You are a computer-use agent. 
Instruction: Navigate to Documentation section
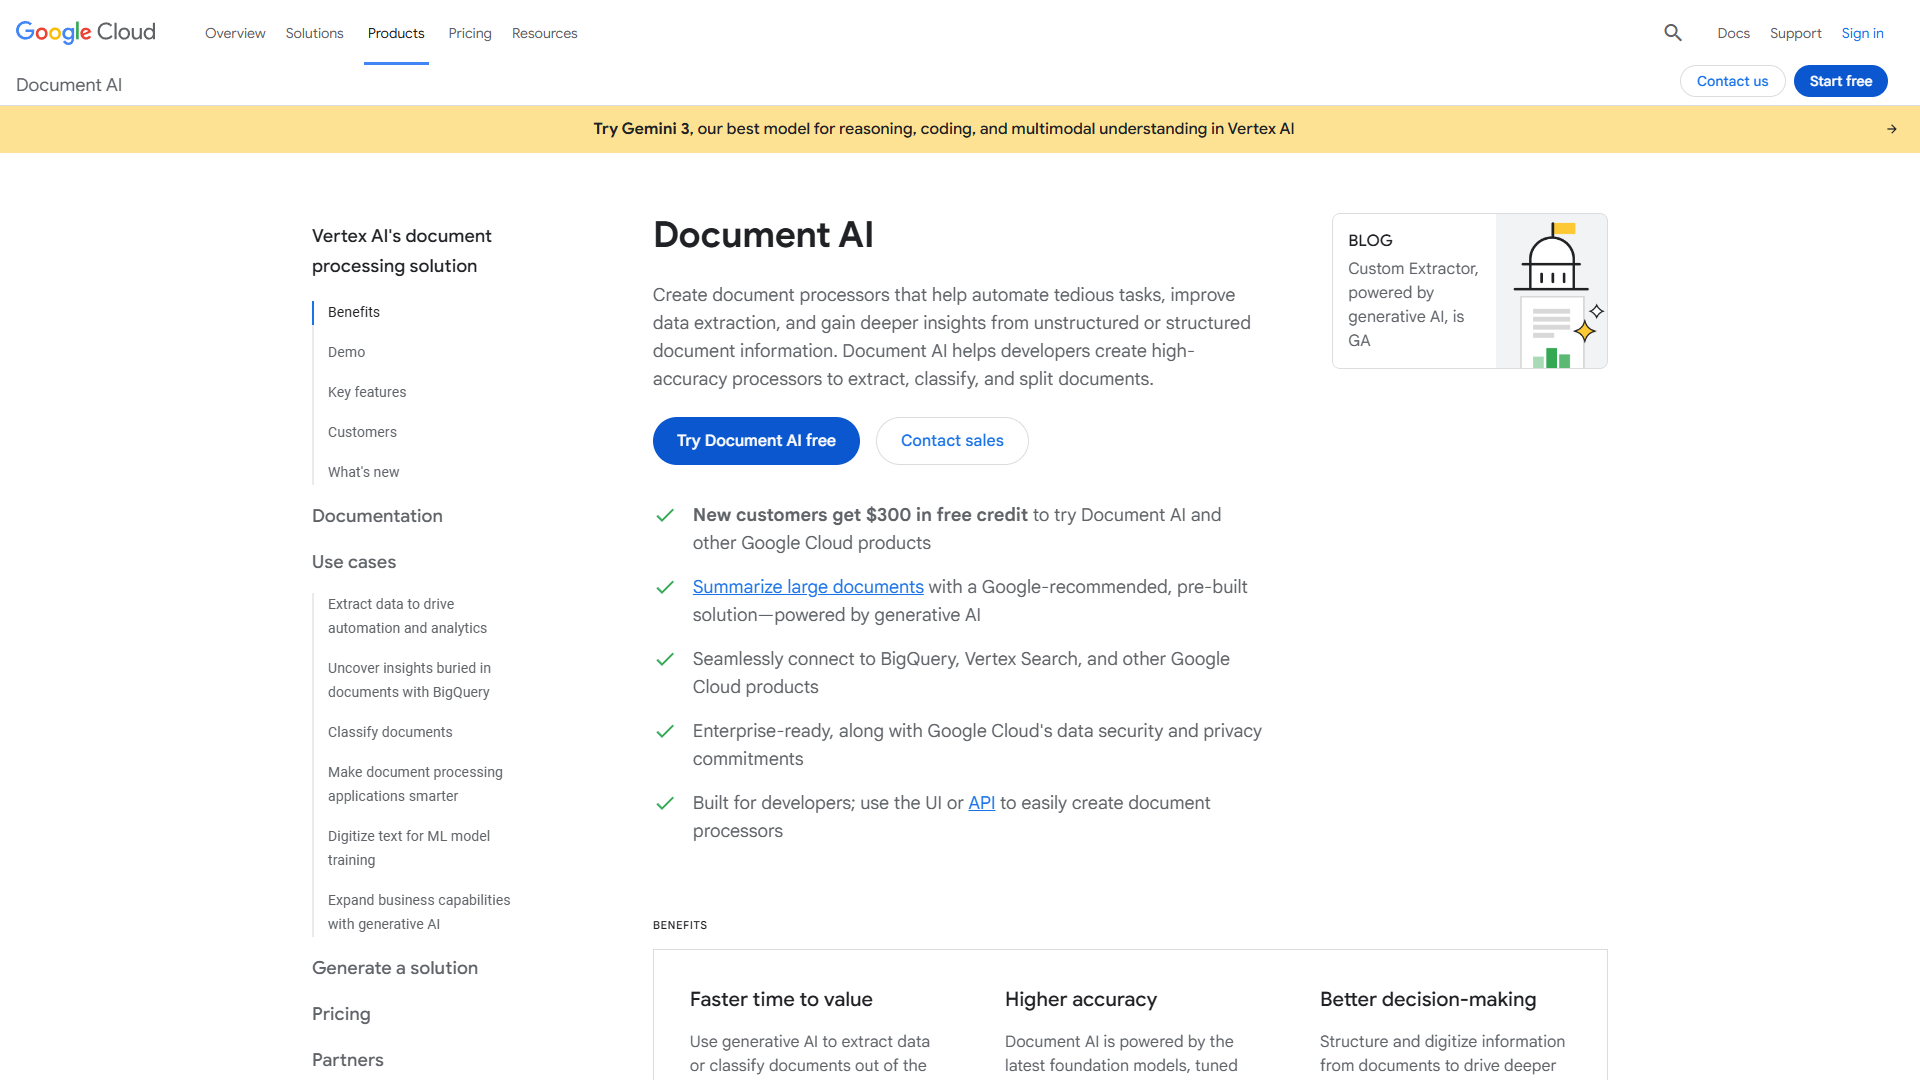coord(377,516)
